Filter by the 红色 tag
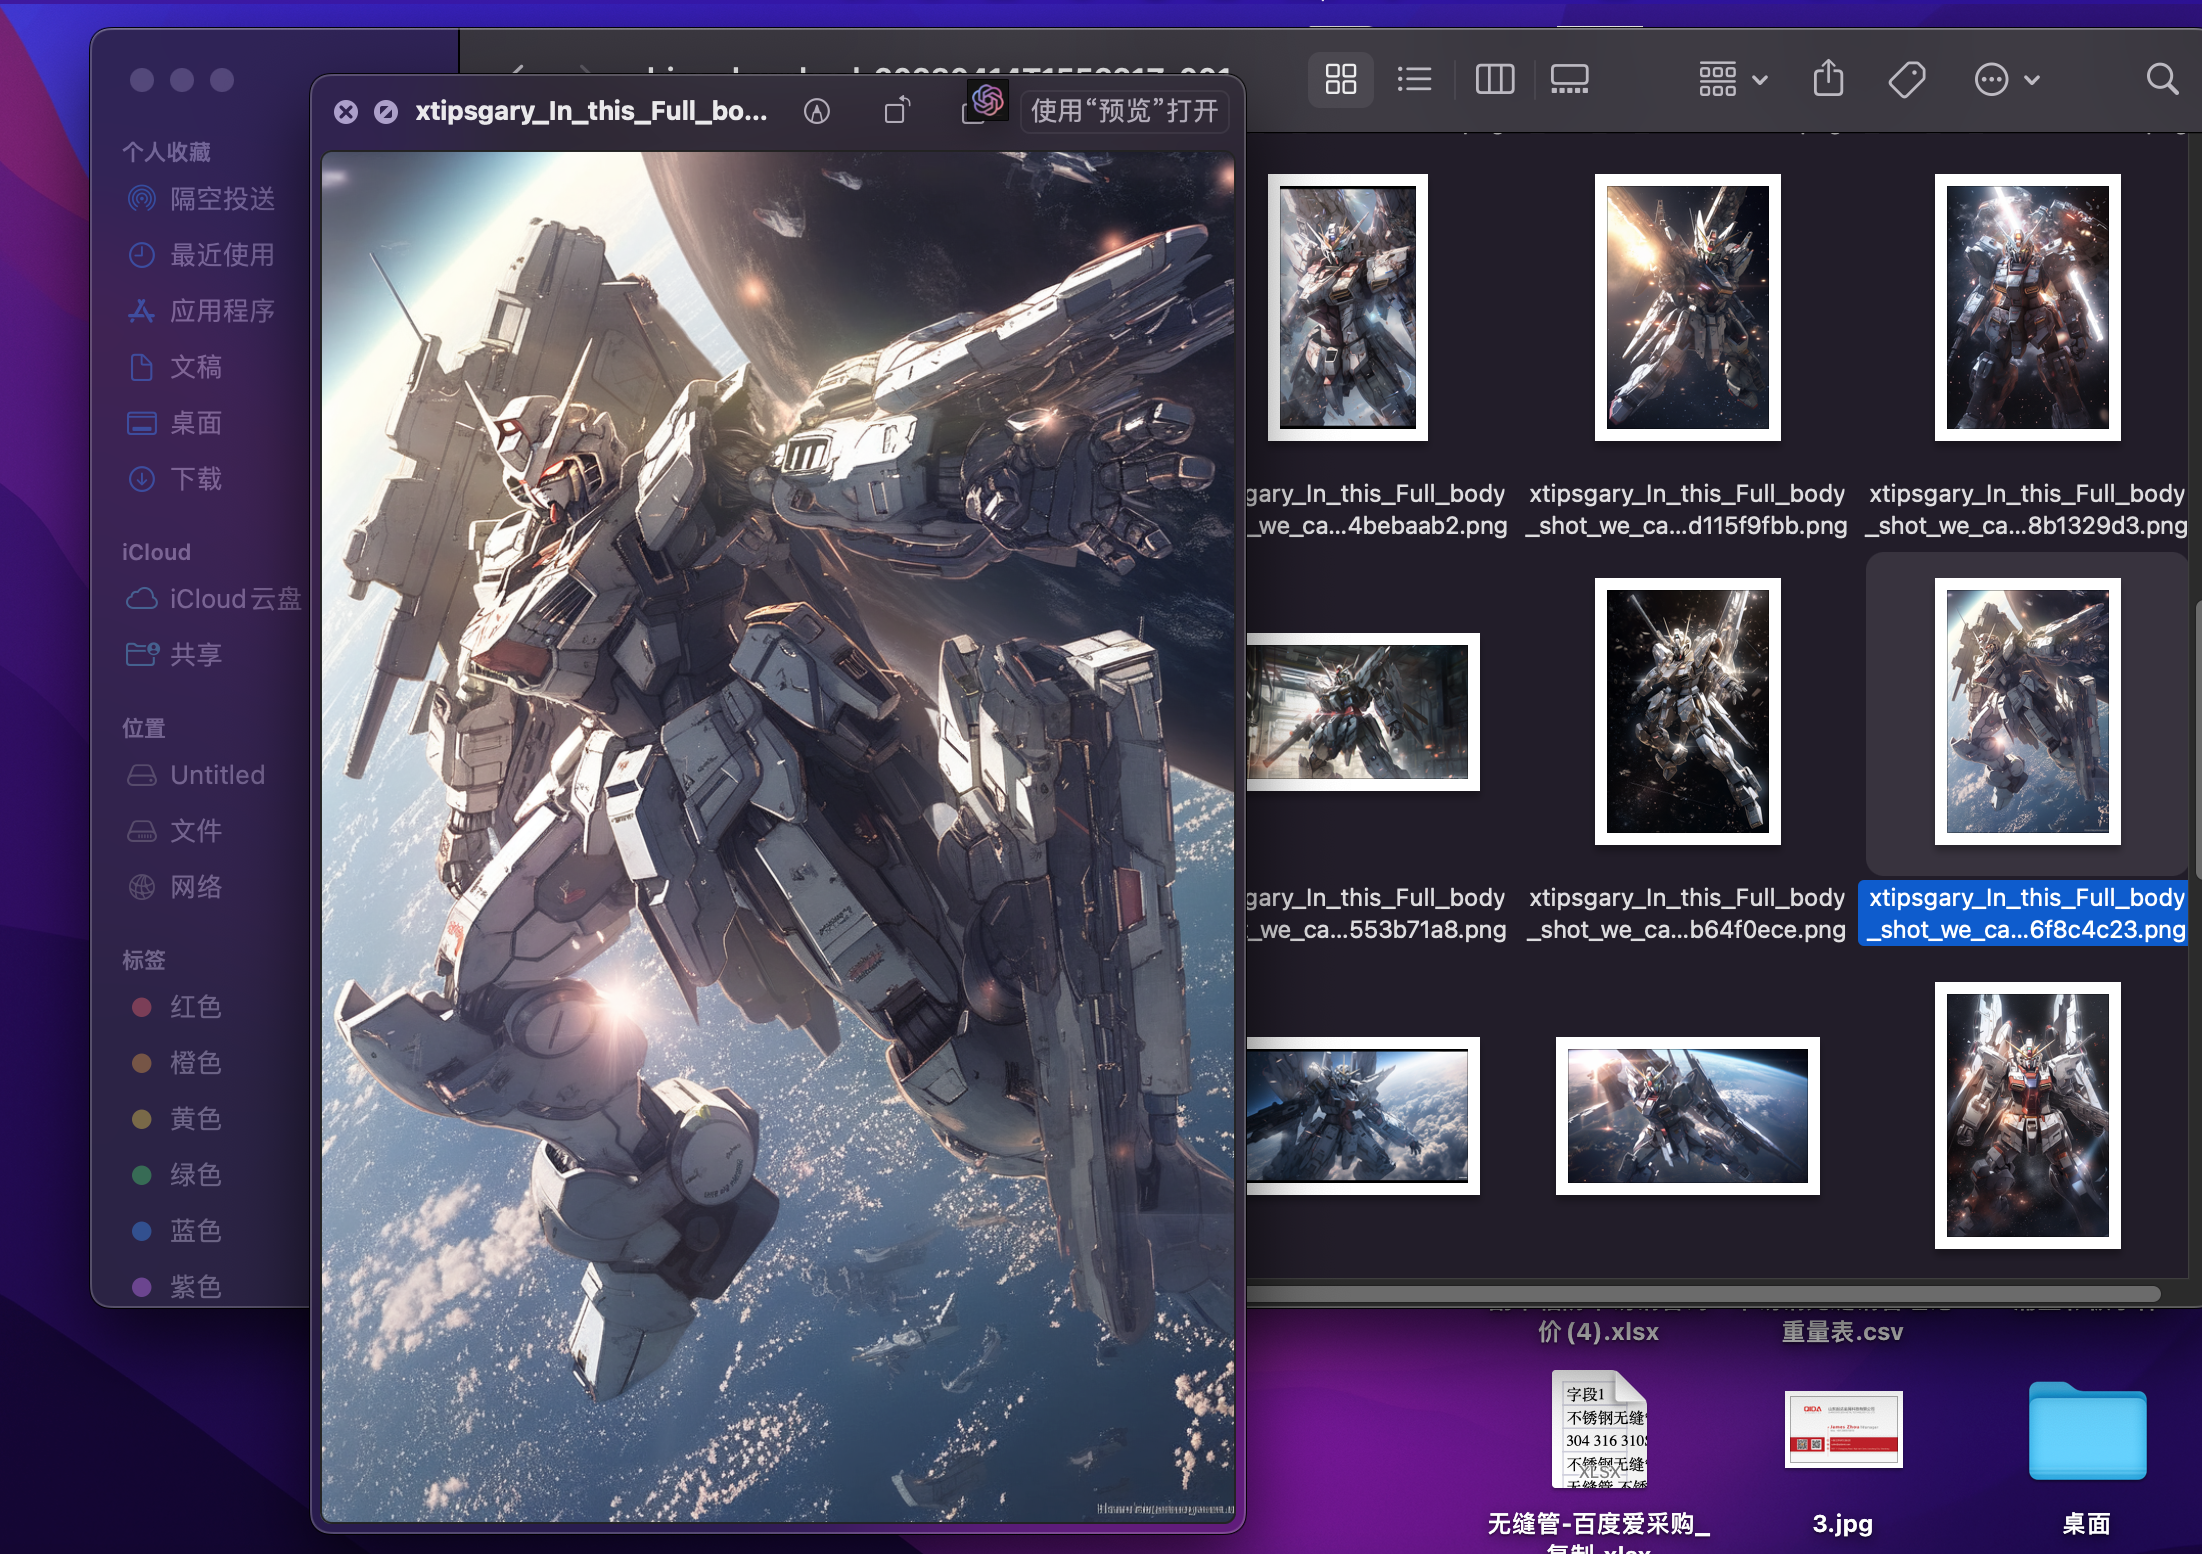 (176, 1007)
